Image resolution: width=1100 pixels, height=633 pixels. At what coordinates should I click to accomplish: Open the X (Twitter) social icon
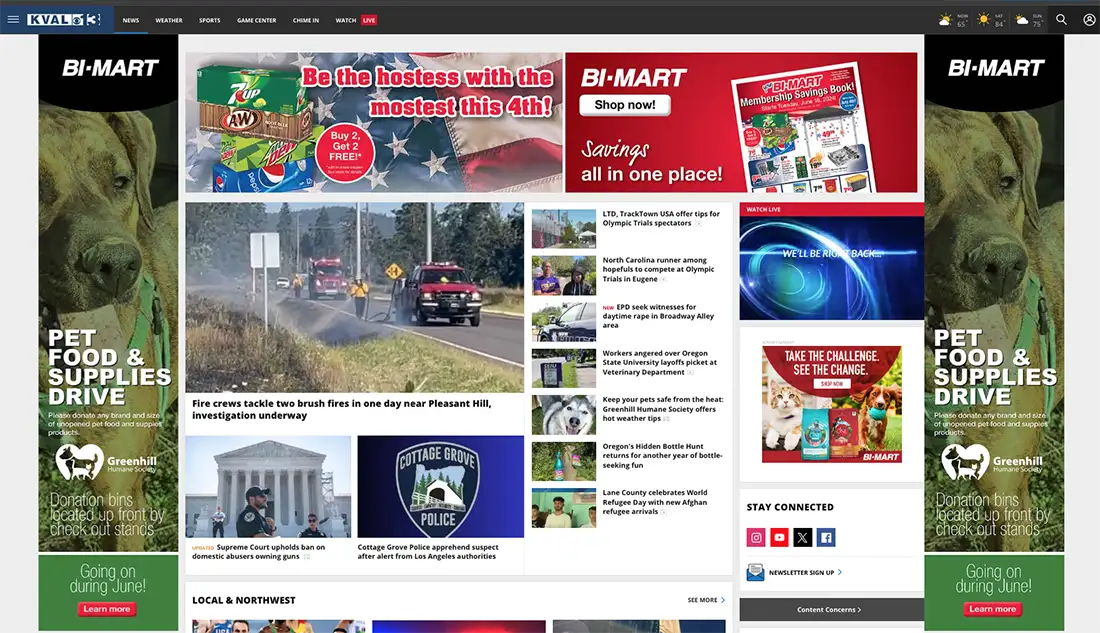803,538
